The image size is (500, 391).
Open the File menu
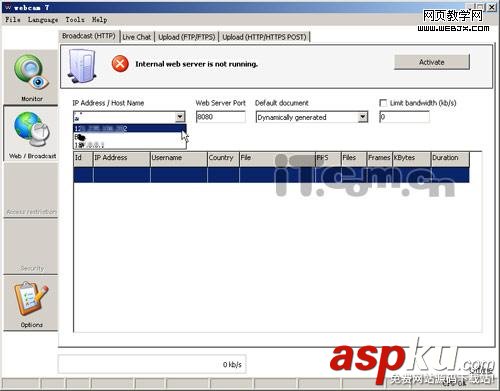13,20
